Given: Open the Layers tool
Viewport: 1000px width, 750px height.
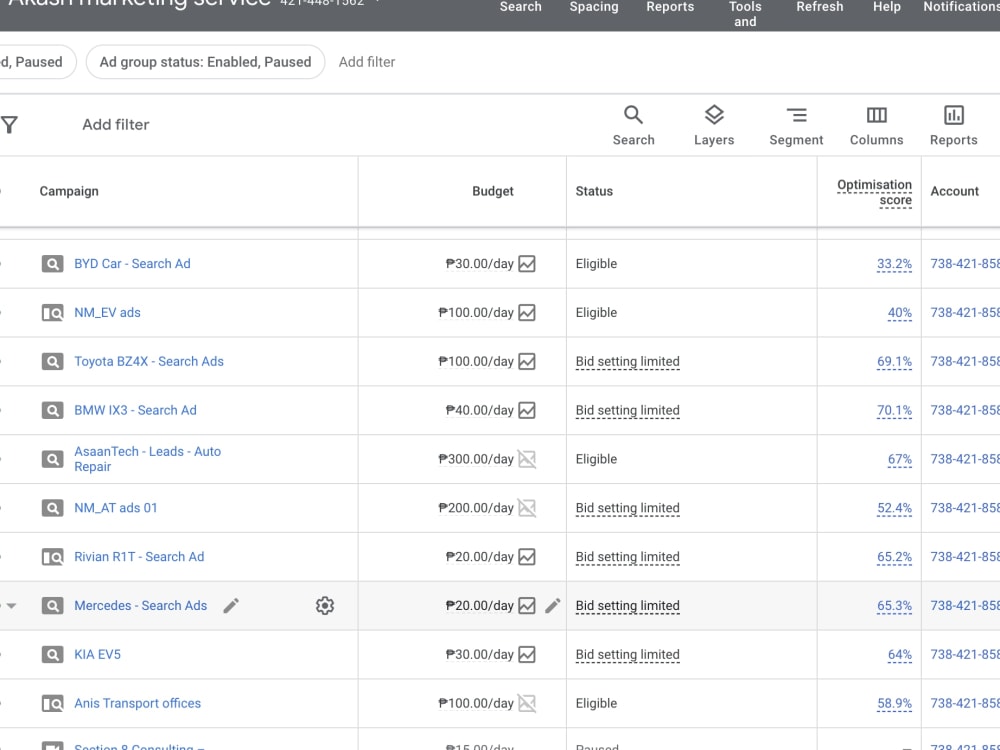Looking at the screenshot, I should (714, 125).
